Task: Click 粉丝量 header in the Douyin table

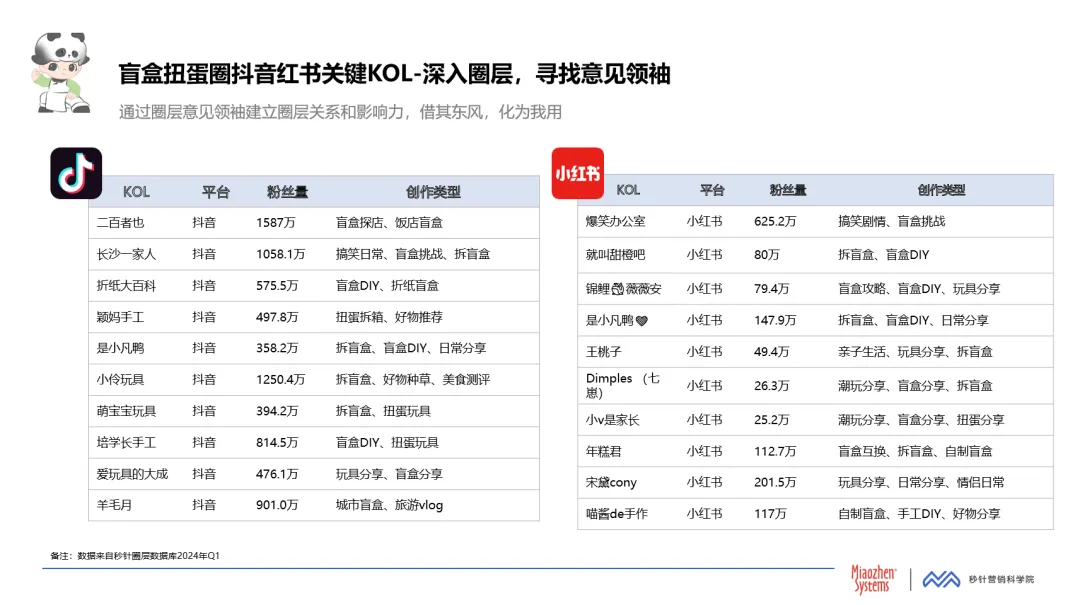Action: 287,192
